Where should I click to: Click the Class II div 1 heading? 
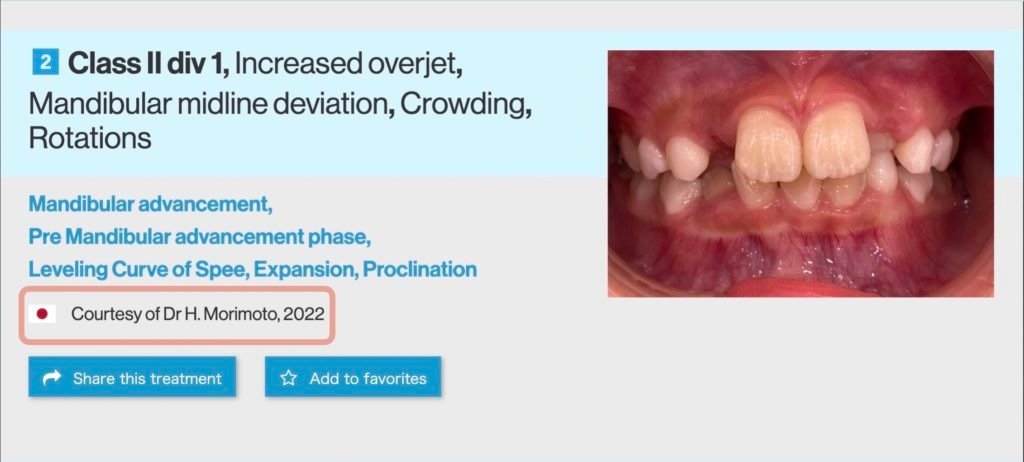click(148, 64)
